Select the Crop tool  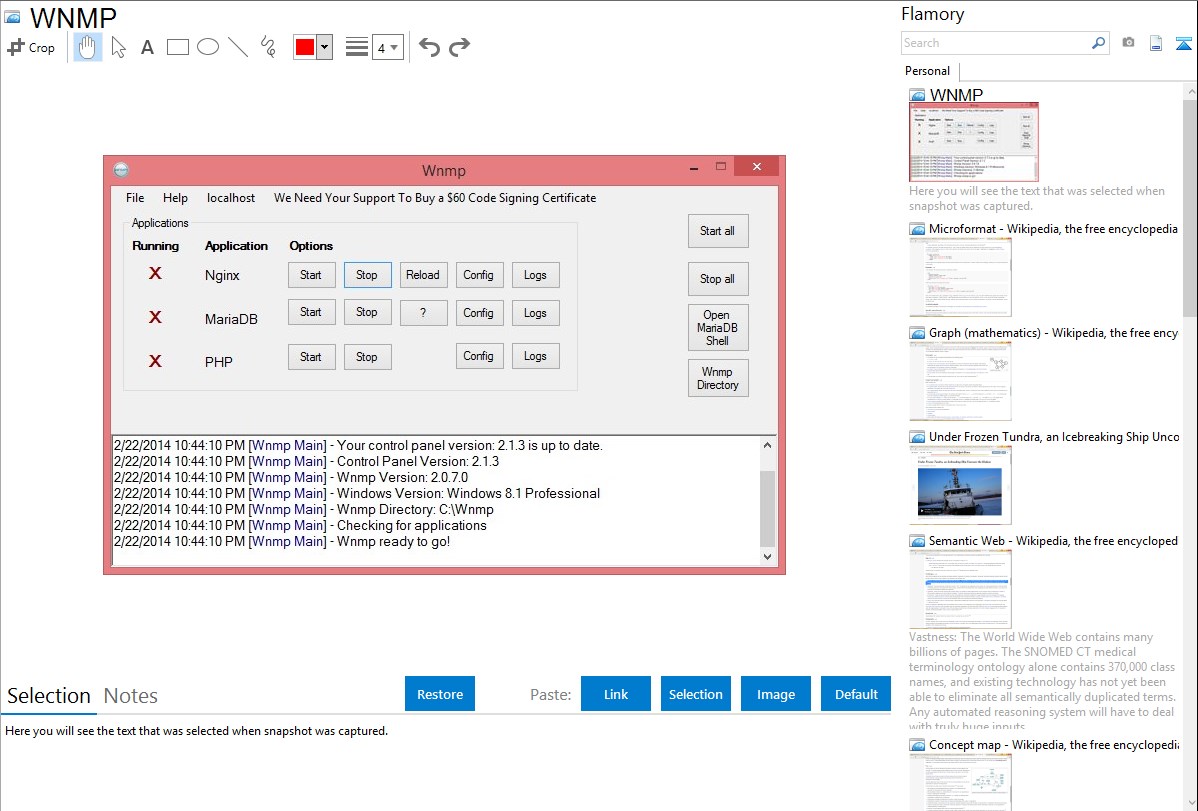pos(31,47)
